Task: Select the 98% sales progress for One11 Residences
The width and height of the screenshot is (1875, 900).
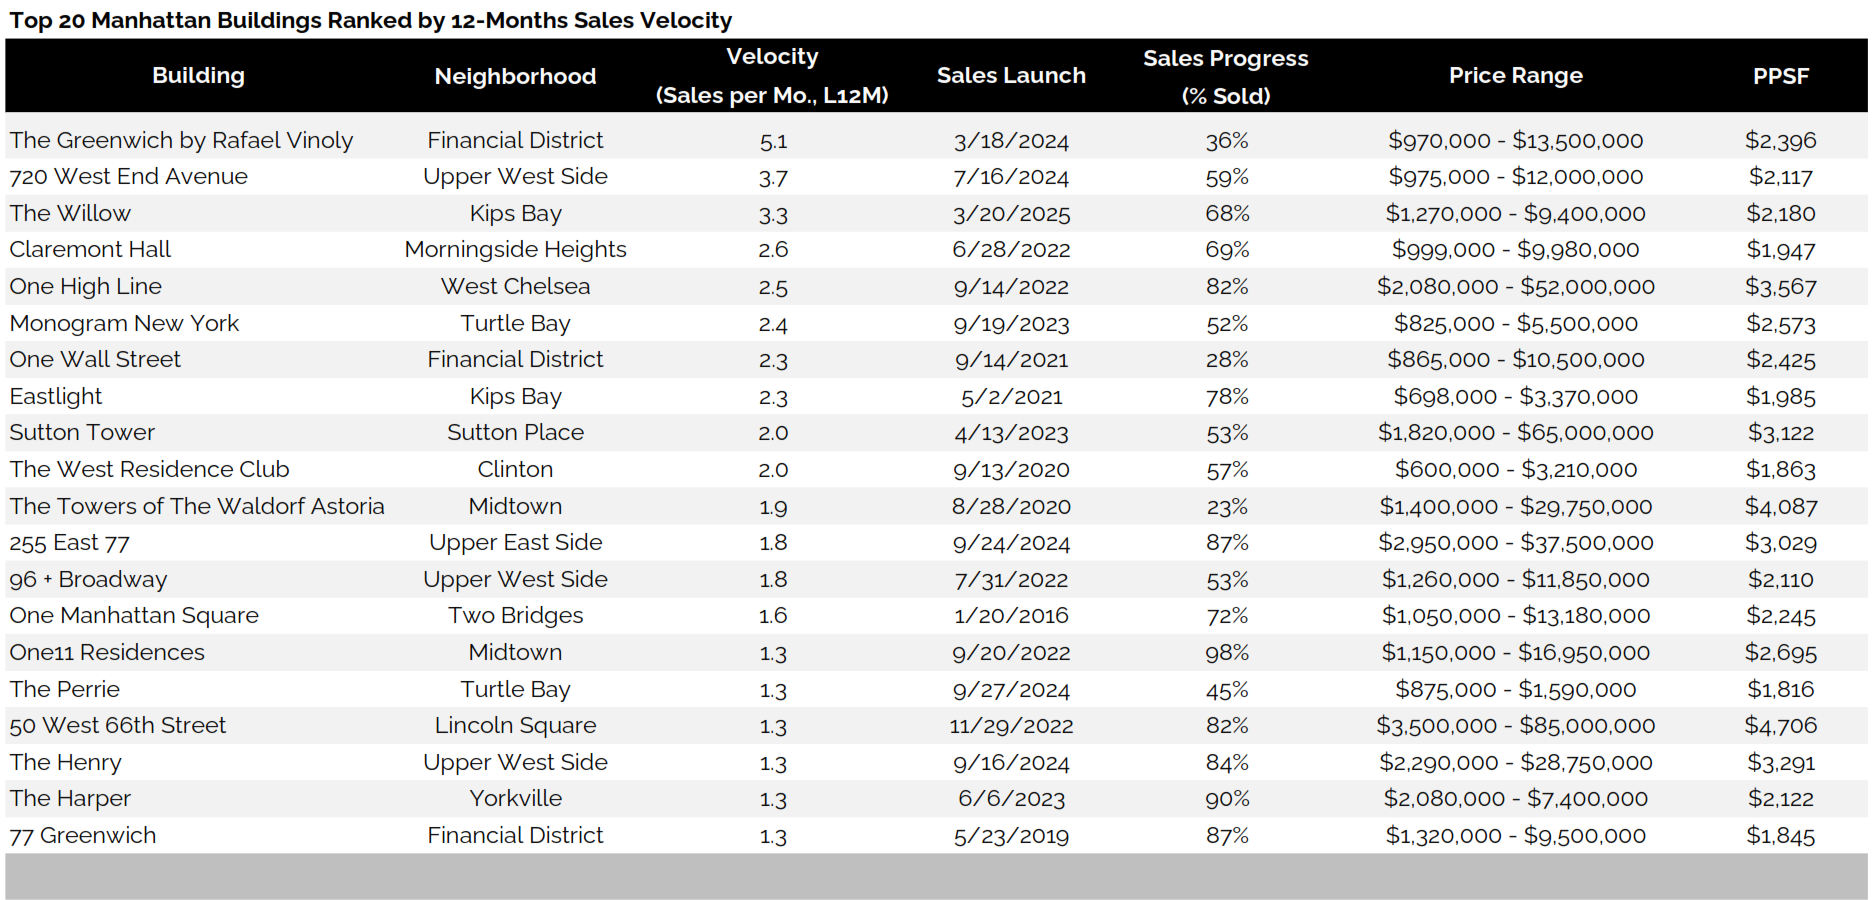Action: 1227,653
